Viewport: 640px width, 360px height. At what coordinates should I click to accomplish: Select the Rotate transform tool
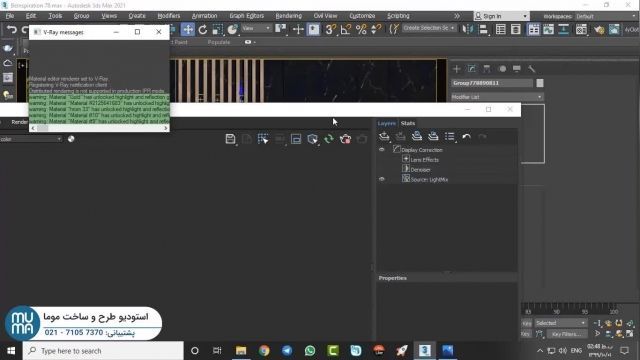coord(203,29)
